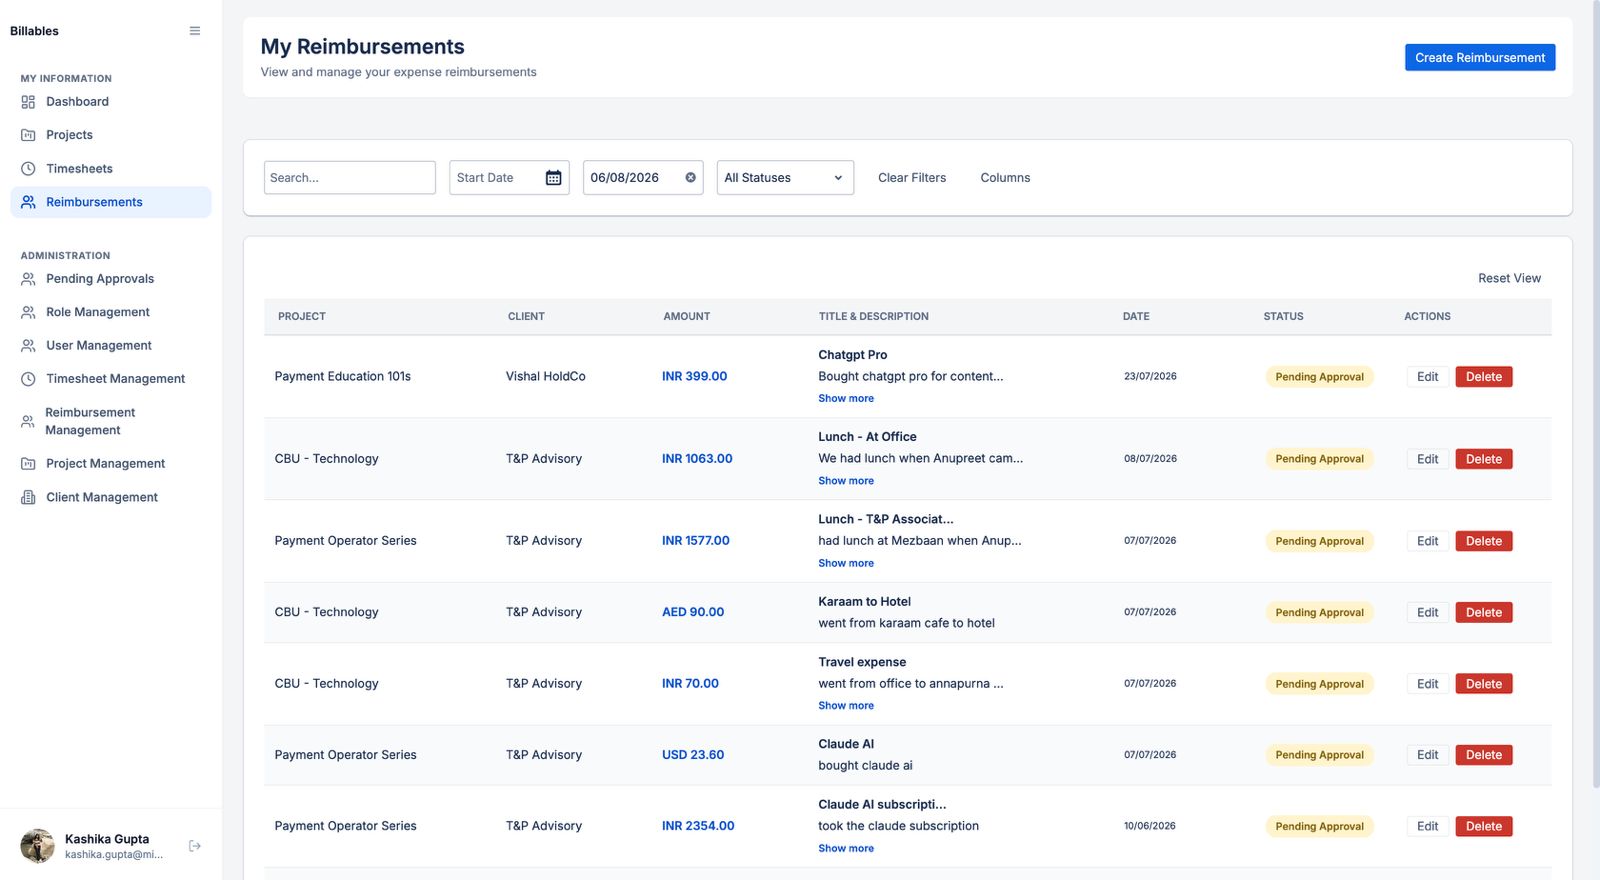Show more of Chatgpt Pro description

(846, 399)
